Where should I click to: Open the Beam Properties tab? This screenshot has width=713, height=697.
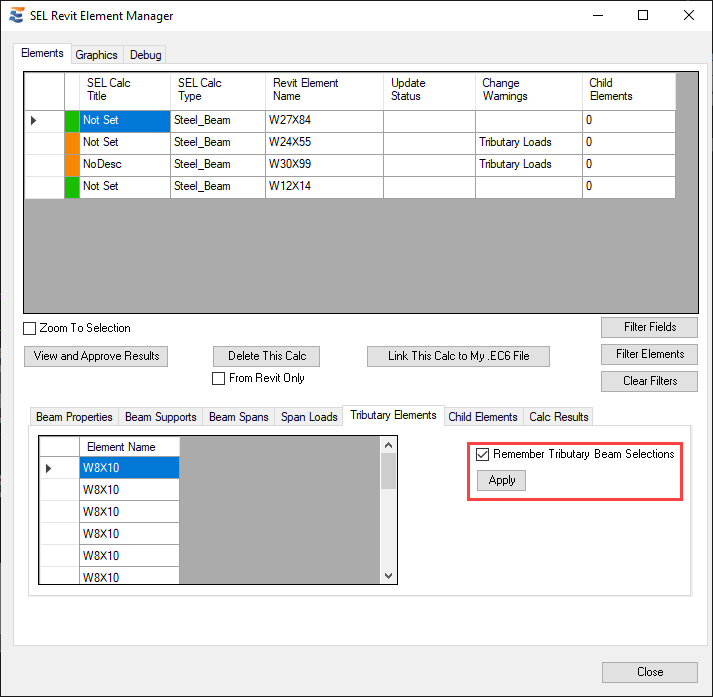[74, 417]
